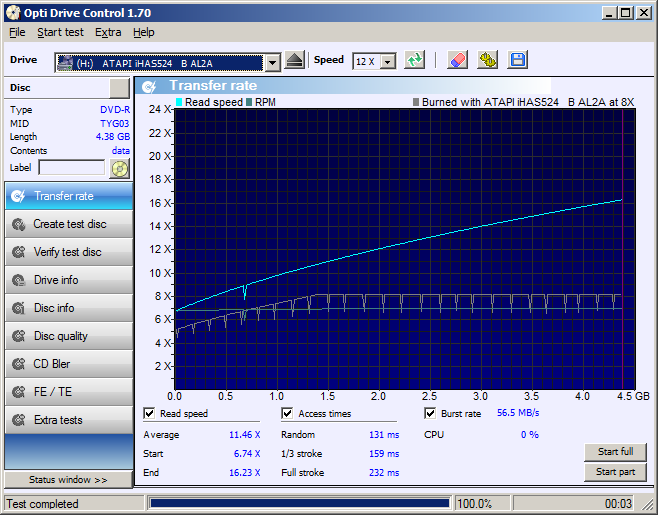Expand the Speed 12 X dropdown
The height and width of the screenshot is (515, 658).
tap(388, 62)
